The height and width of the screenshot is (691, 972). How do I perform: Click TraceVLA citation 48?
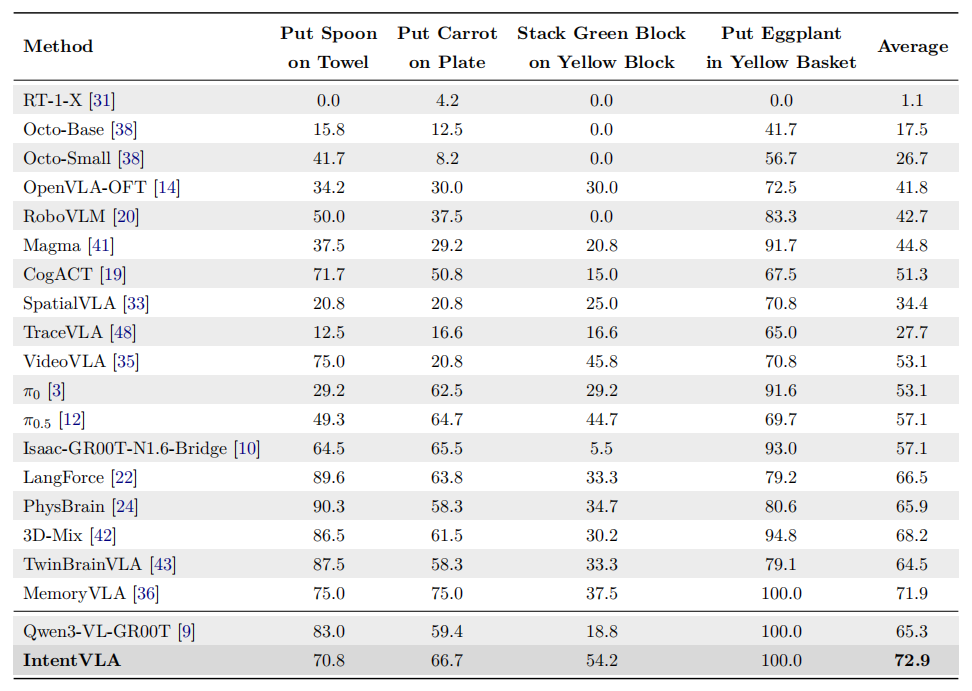(x=123, y=333)
